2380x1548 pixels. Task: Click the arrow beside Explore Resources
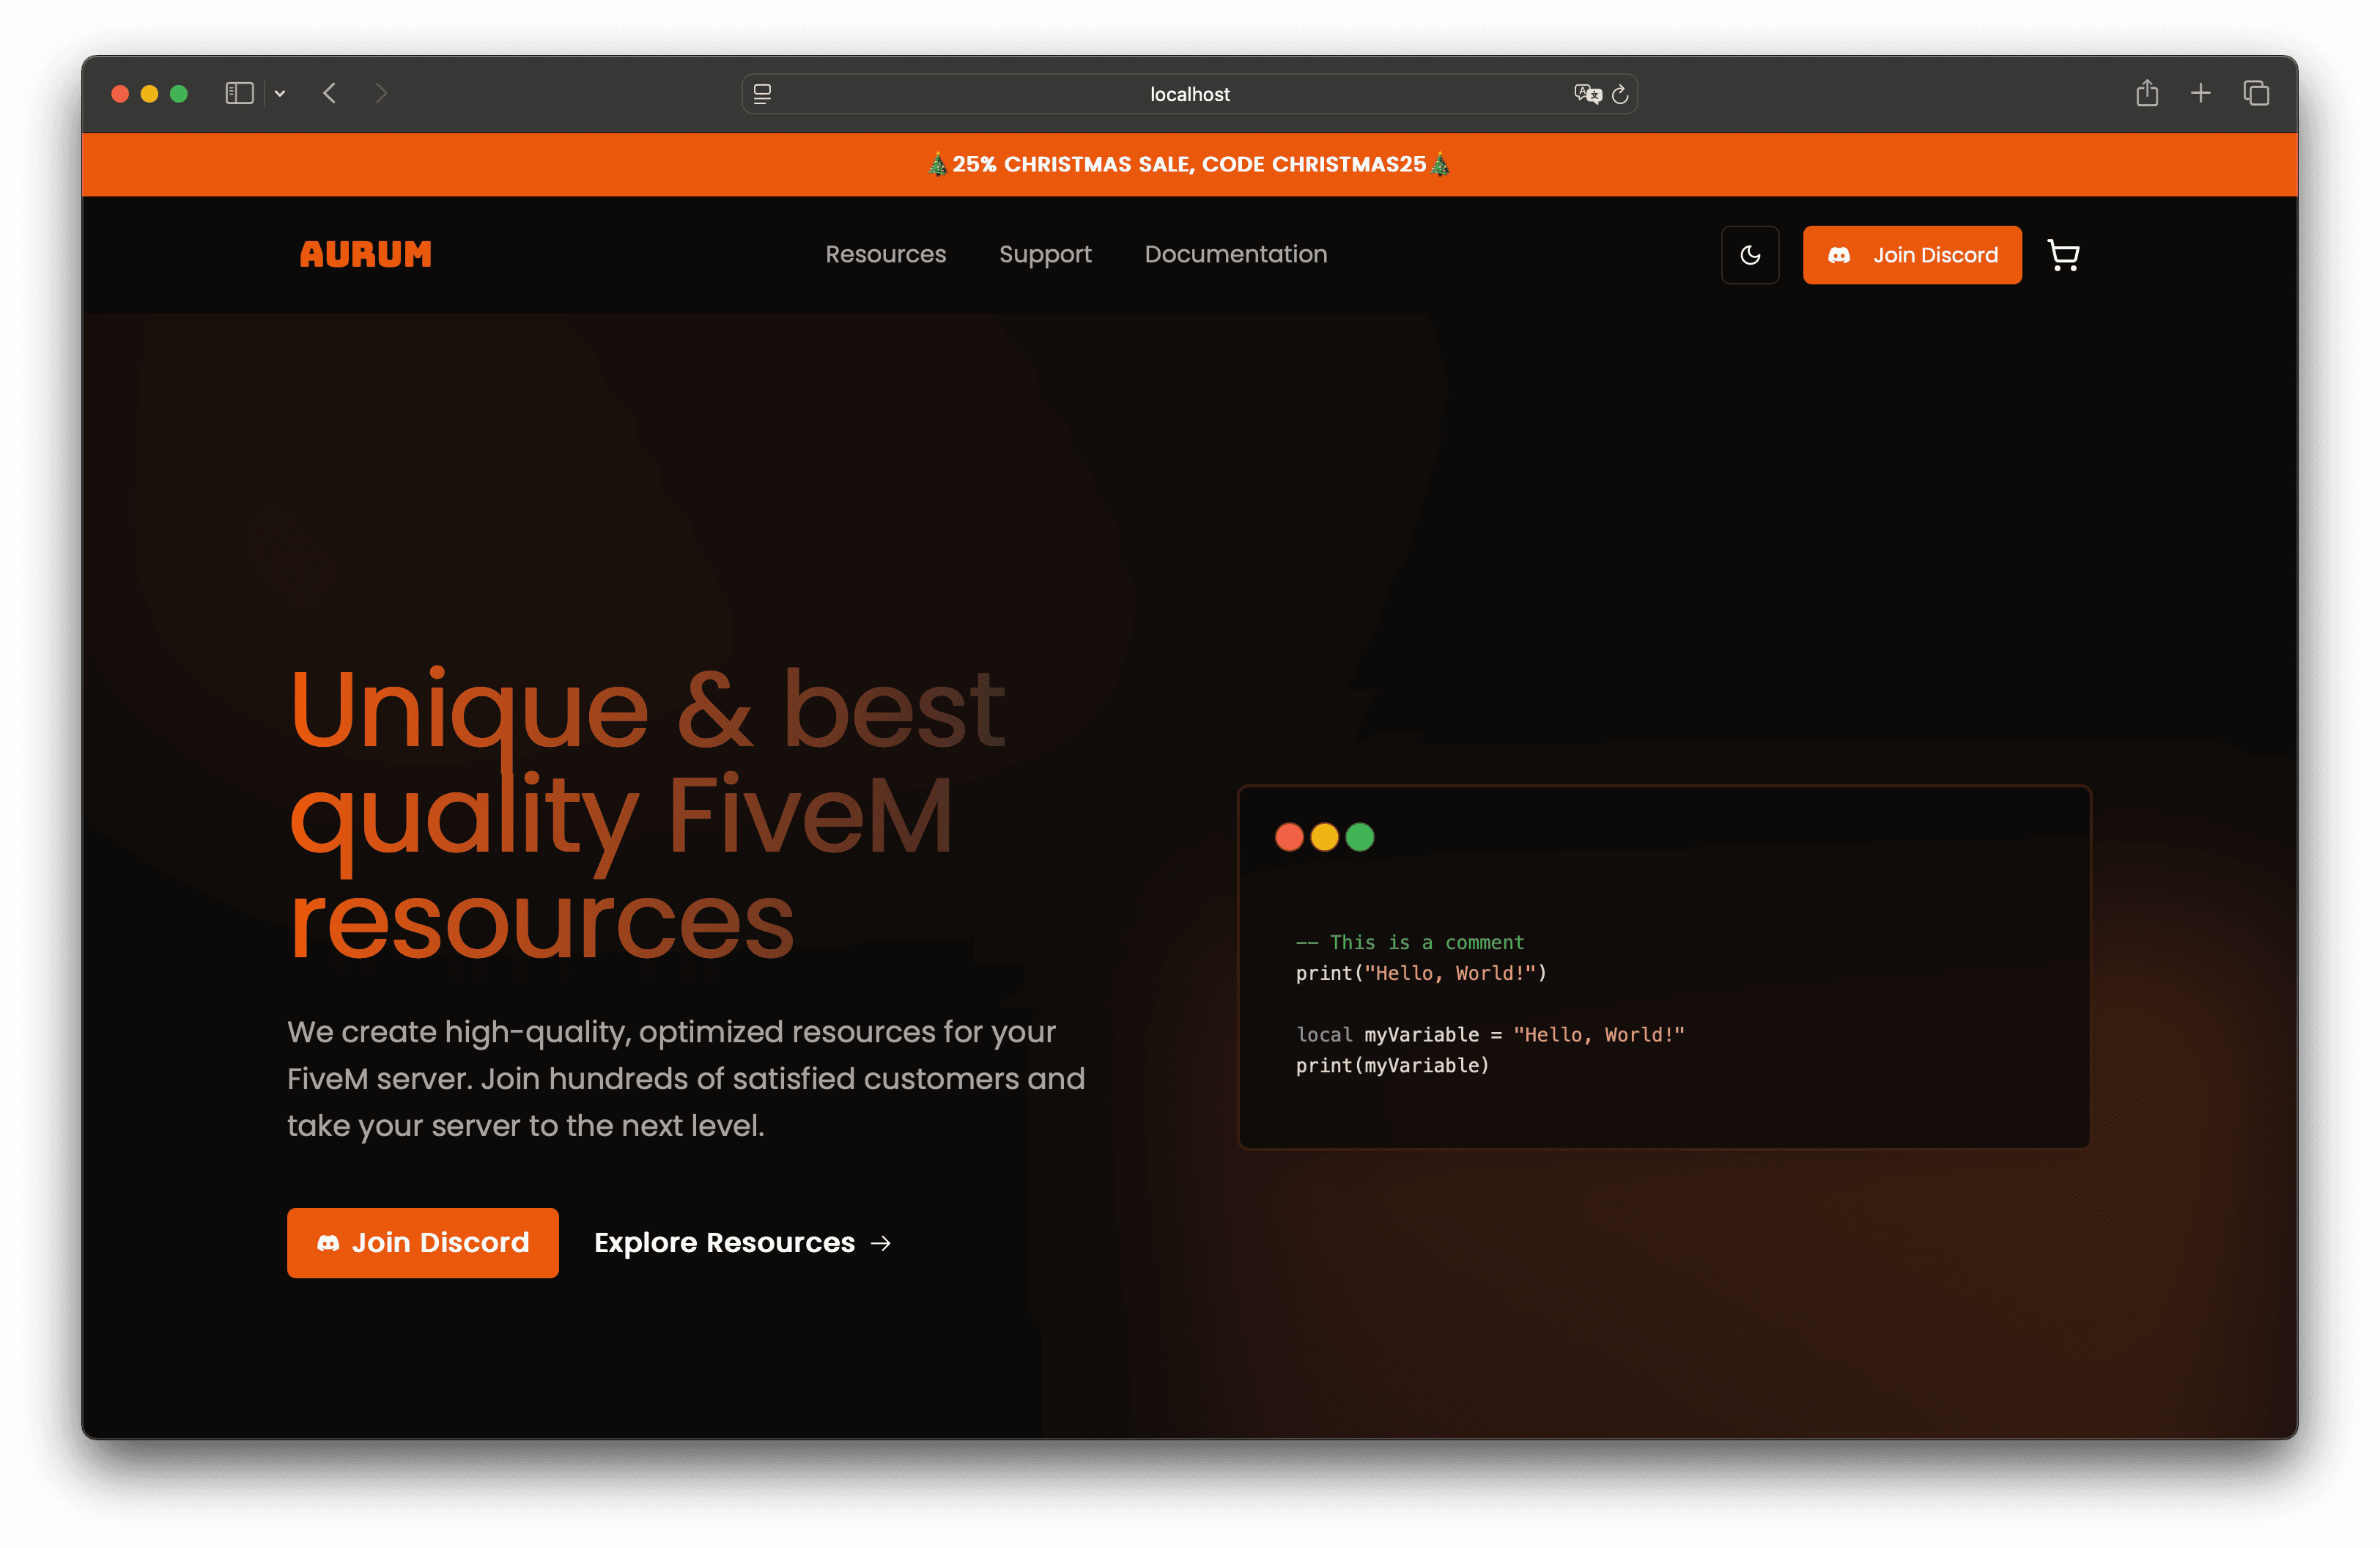pos(880,1243)
